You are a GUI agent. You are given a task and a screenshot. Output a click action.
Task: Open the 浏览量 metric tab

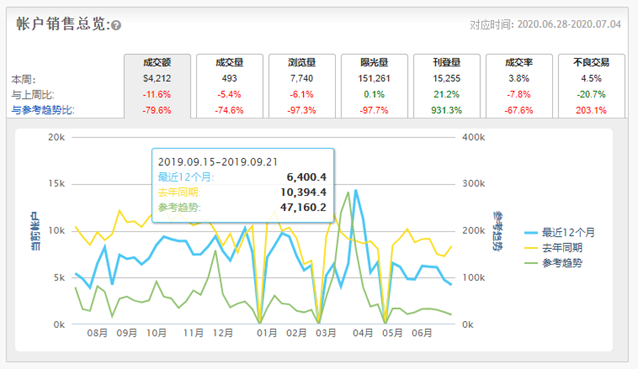(x=302, y=86)
